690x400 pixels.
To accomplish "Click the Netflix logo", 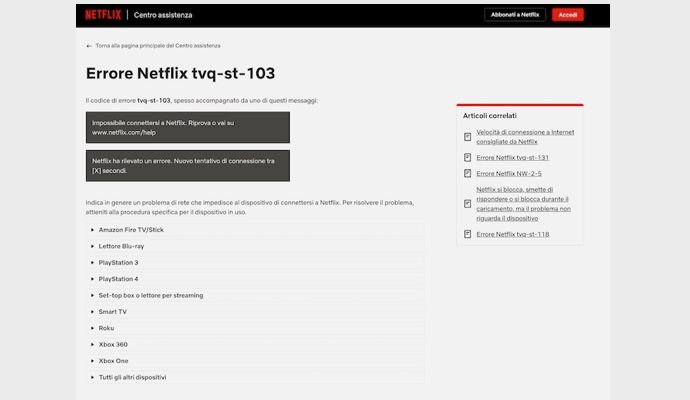I will (x=103, y=15).
